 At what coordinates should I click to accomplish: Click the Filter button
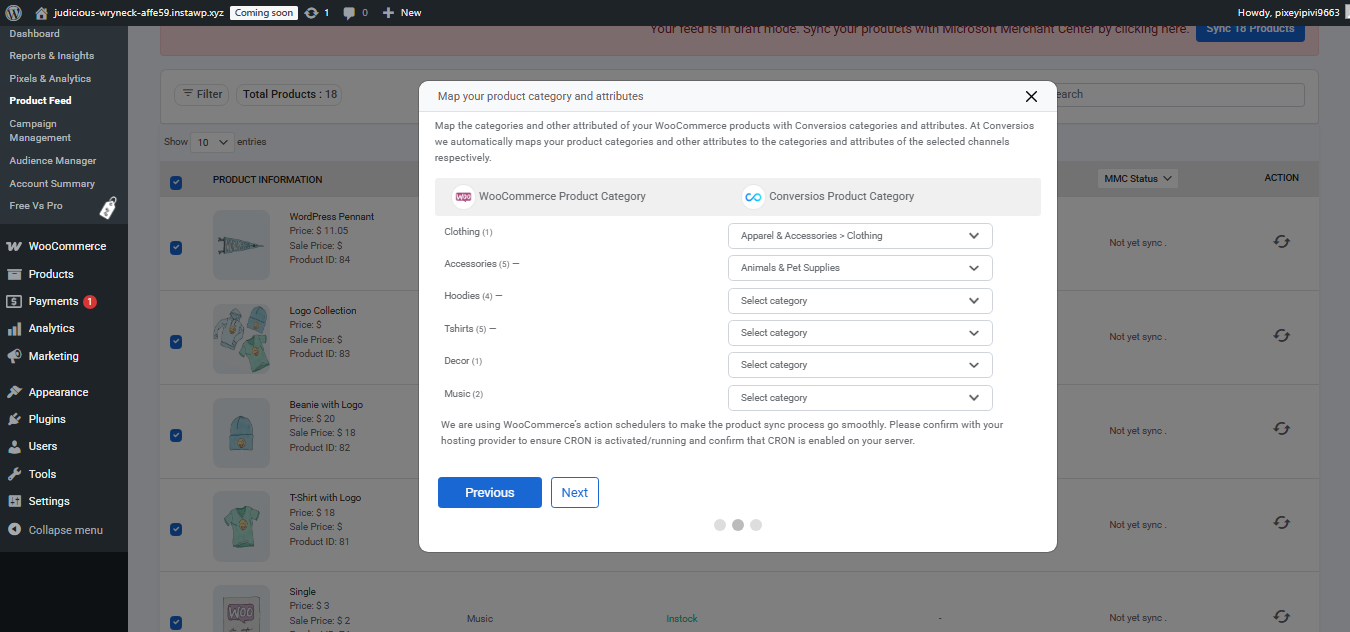pos(201,94)
